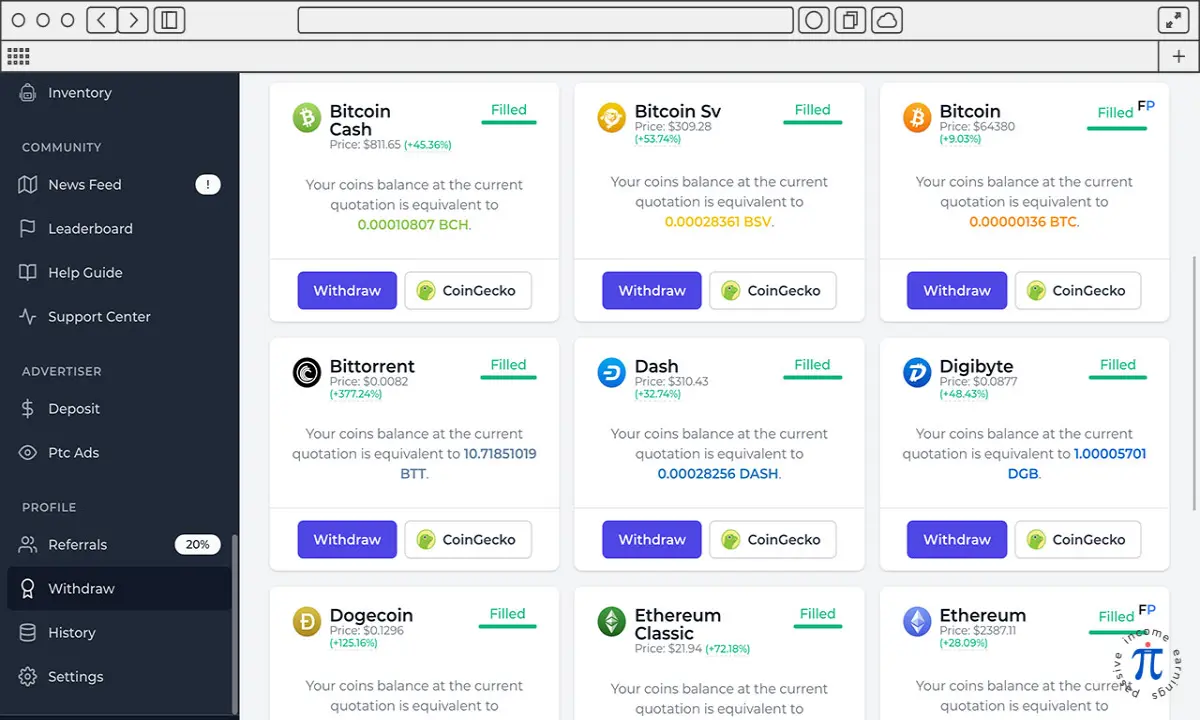Image resolution: width=1200 pixels, height=720 pixels.
Task: Toggle the browser sidebar panel icon
Action: [x=170, y=20]
